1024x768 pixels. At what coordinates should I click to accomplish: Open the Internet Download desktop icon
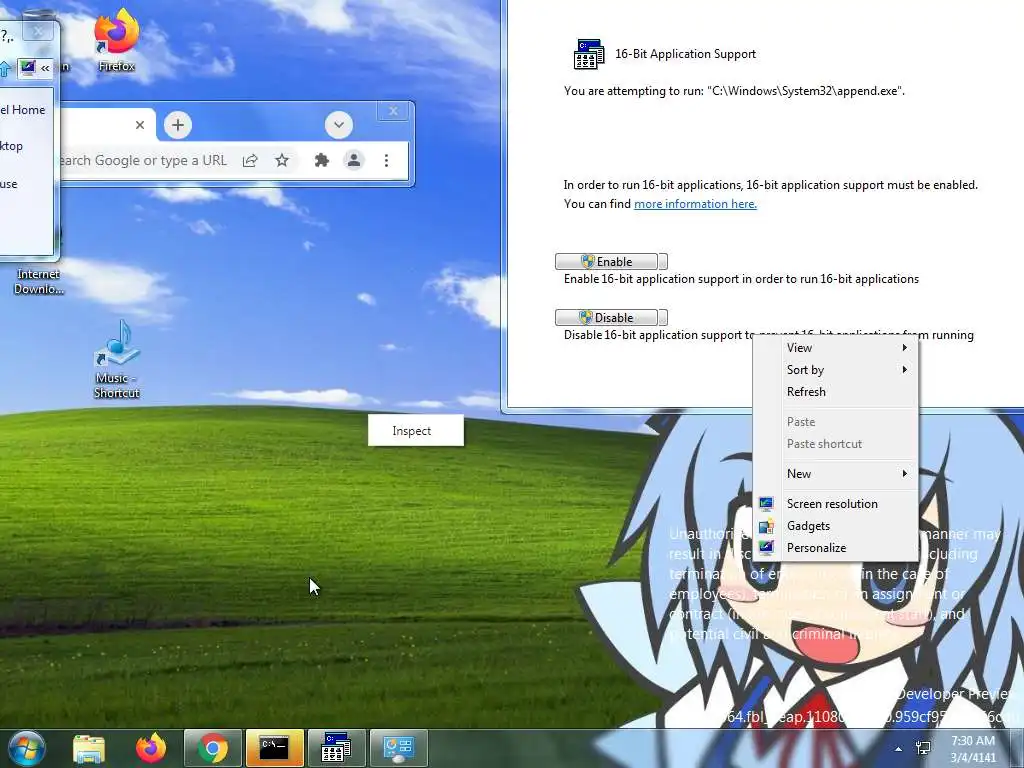point(38,281)
